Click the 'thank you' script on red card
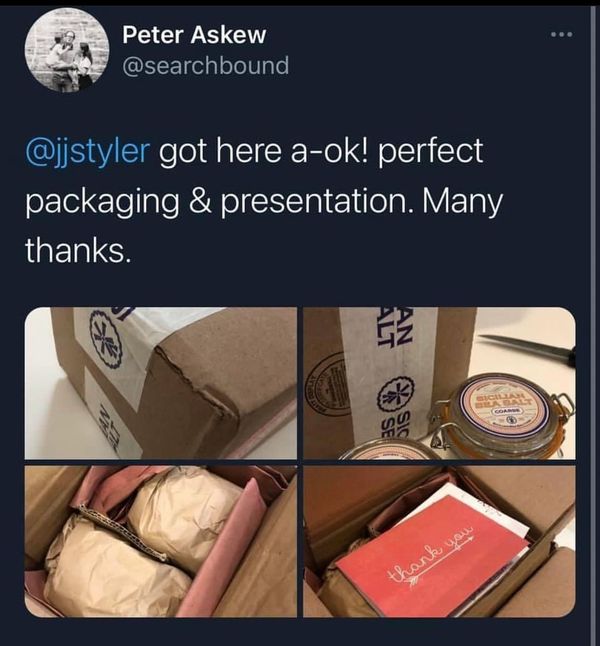The height and width of the screenshot is (646, 600). pyautogui.click(x=432, y=556)
